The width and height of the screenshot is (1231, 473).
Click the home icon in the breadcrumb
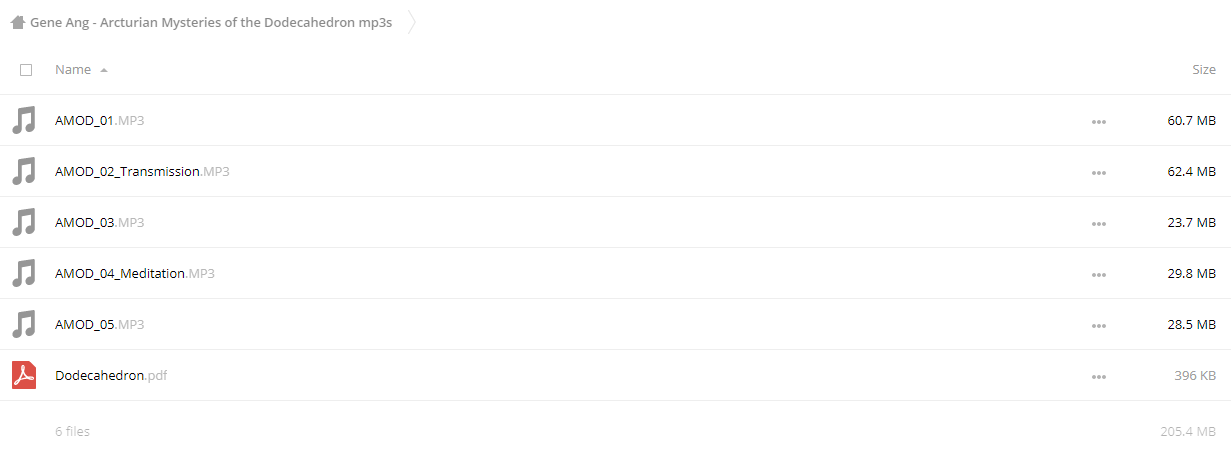pyautogui.click(x=18, y=22)
